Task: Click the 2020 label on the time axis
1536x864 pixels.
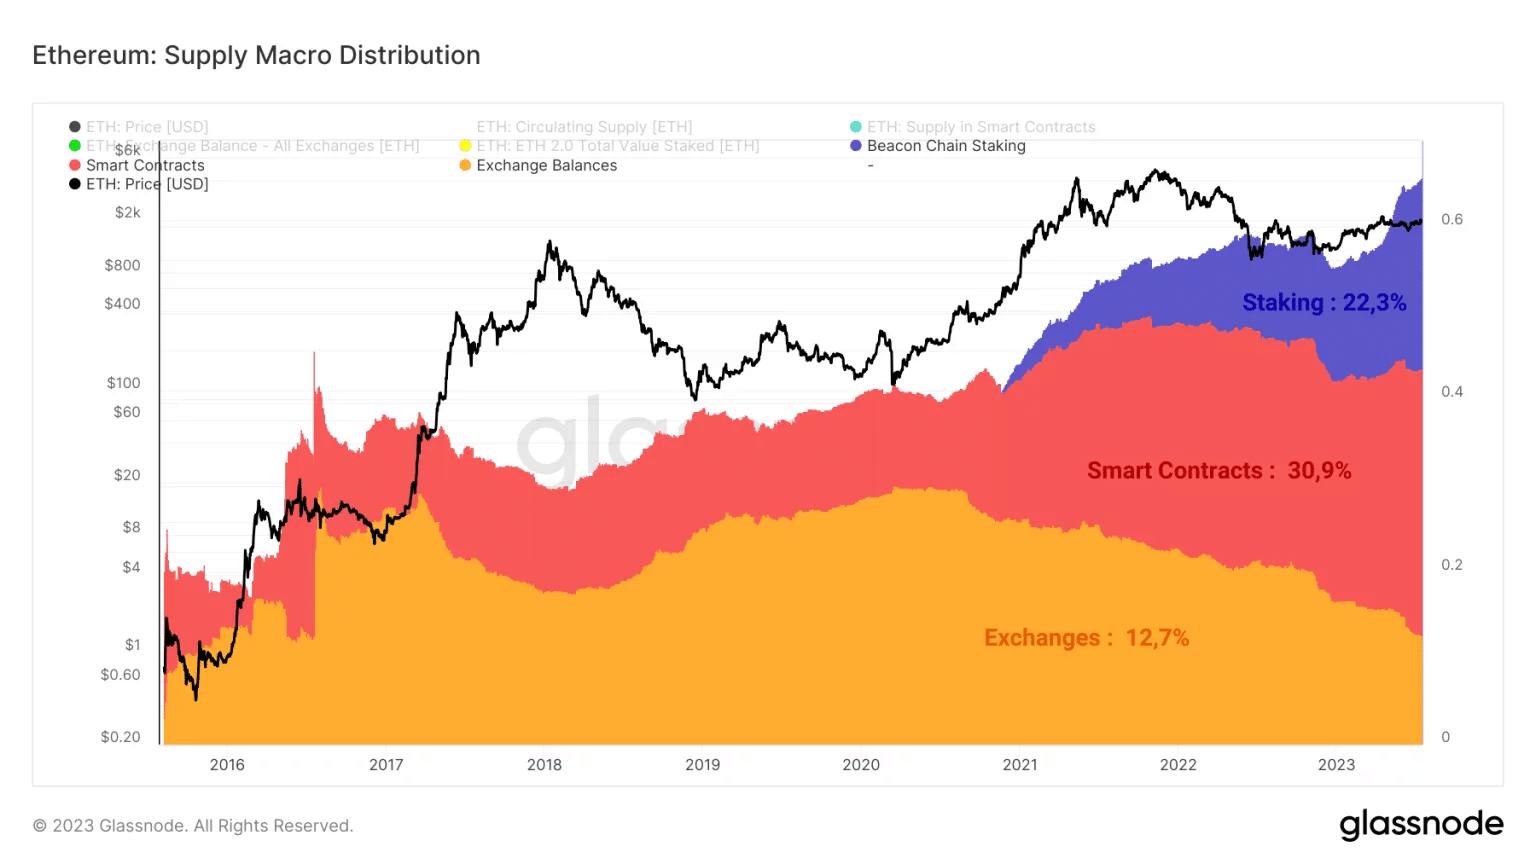Action: click(861, 765)
